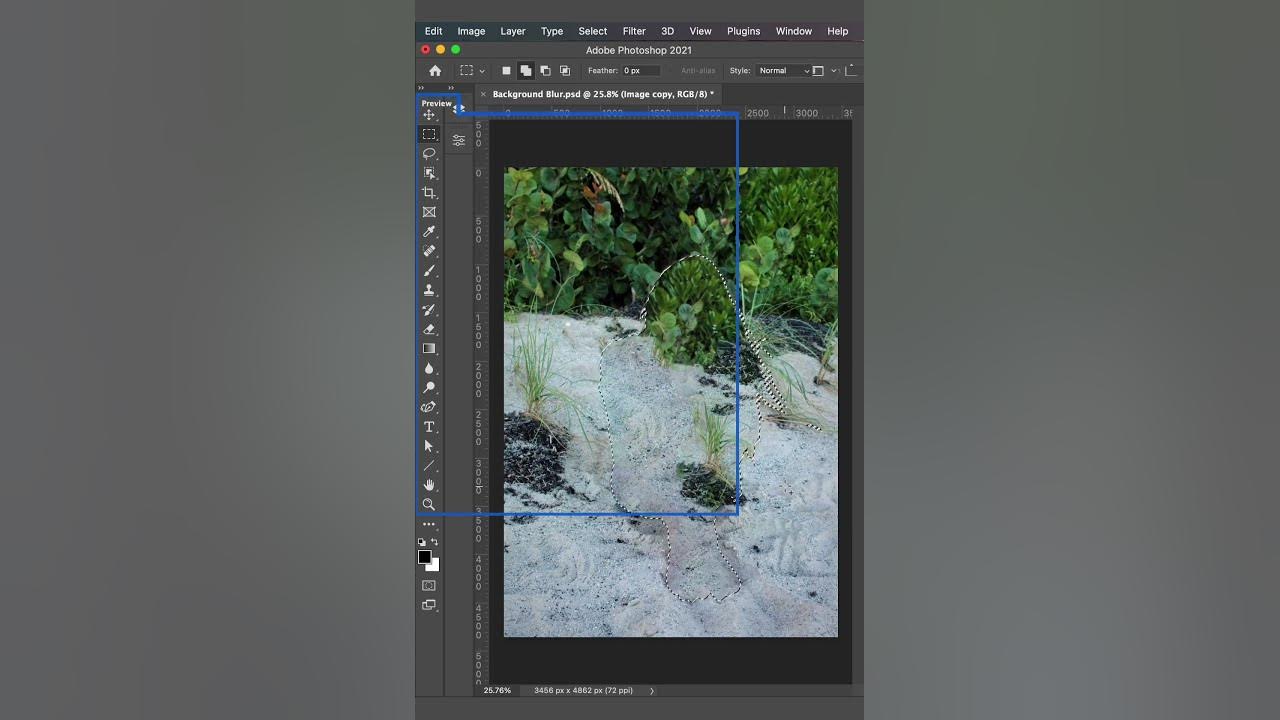Toggle Quick Mask mode
Image resolution: width=1280 pixels, height=720 pixels.
coord(429,586)
